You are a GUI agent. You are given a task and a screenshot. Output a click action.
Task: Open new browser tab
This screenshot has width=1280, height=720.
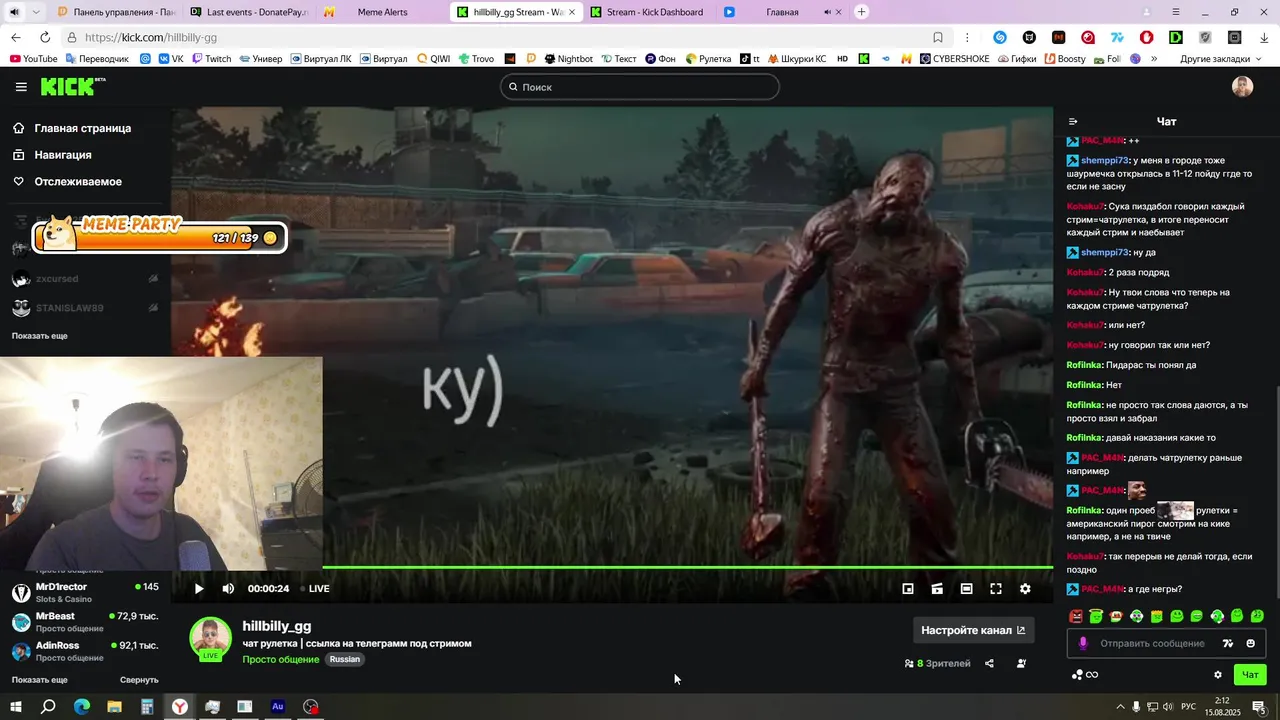861,12
